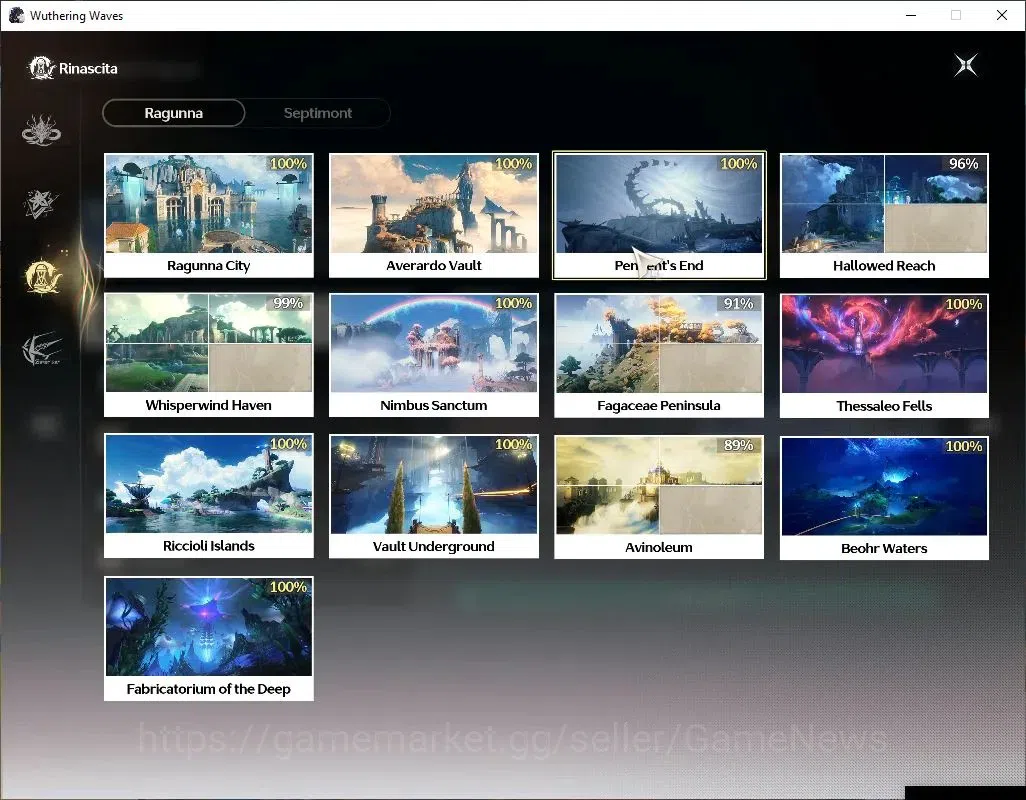Click the 96% progress on Hallowed Reach

tap(963, 164)
